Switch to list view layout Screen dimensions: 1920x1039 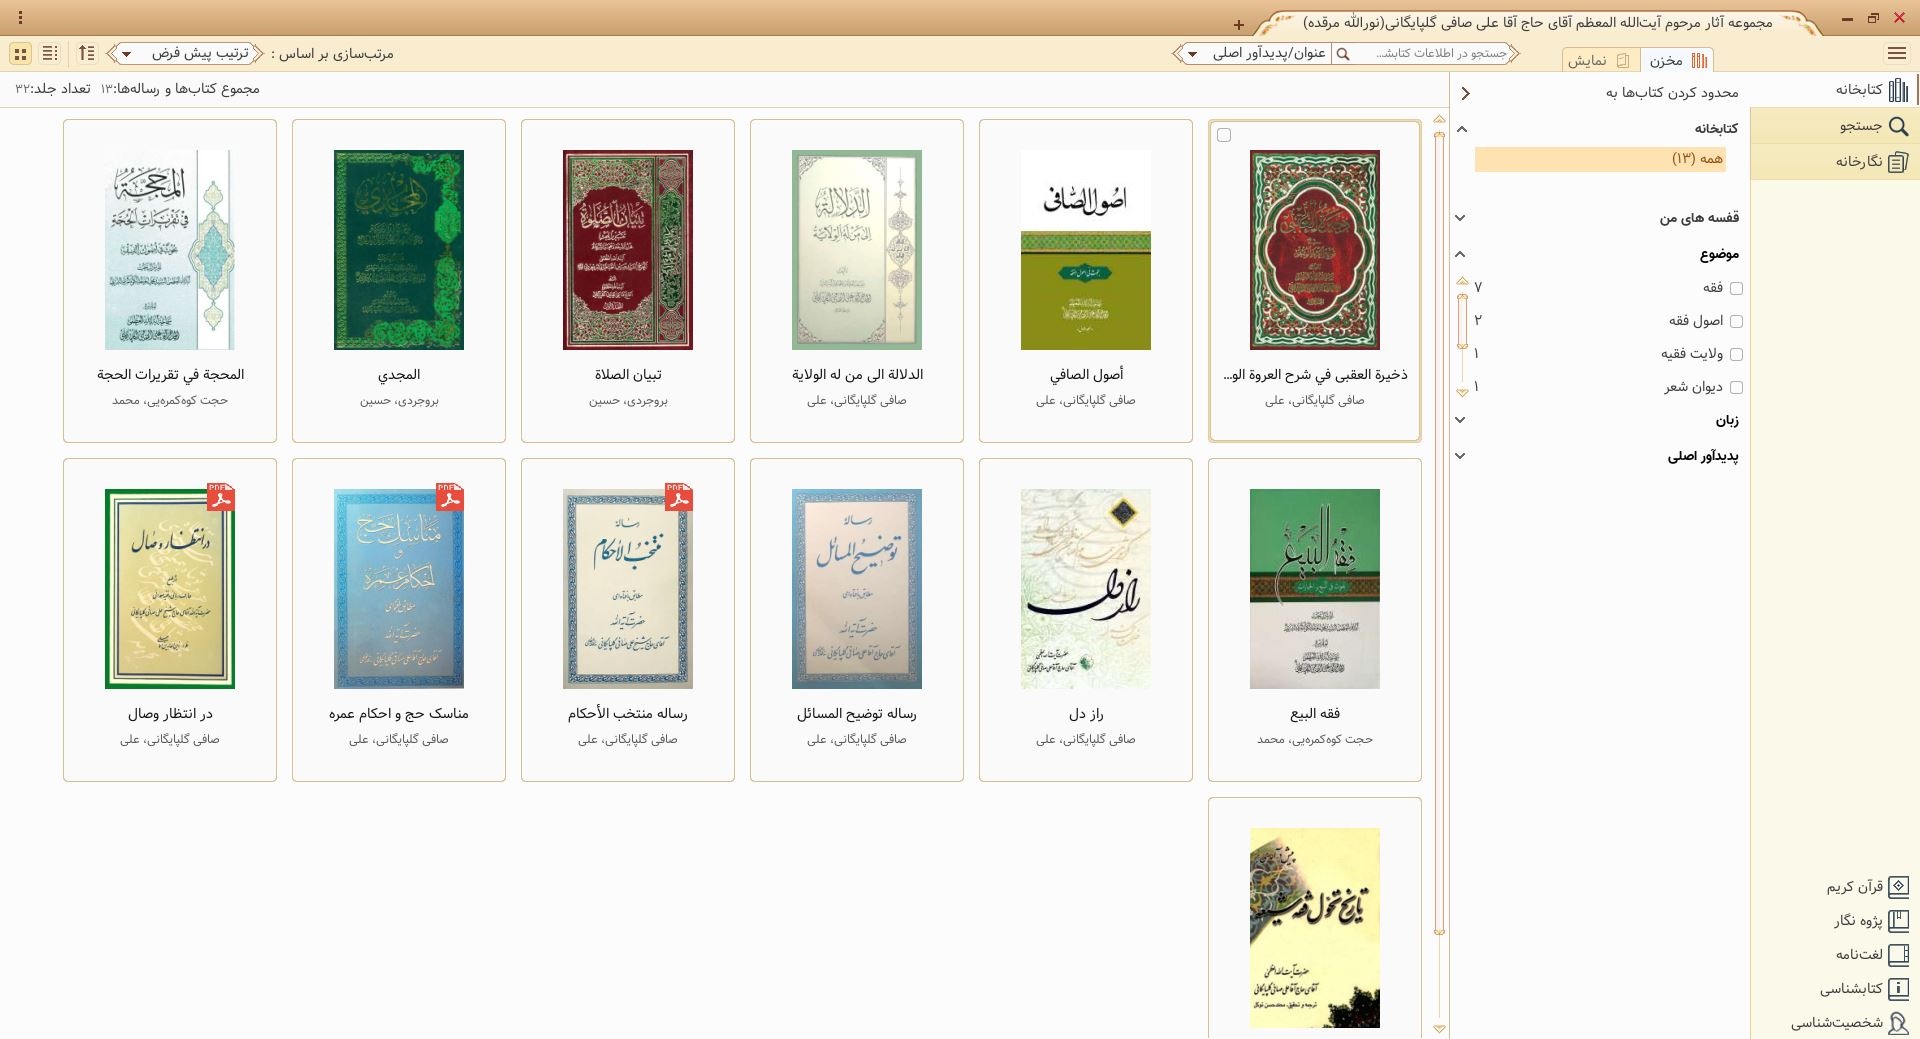(51, 54)
